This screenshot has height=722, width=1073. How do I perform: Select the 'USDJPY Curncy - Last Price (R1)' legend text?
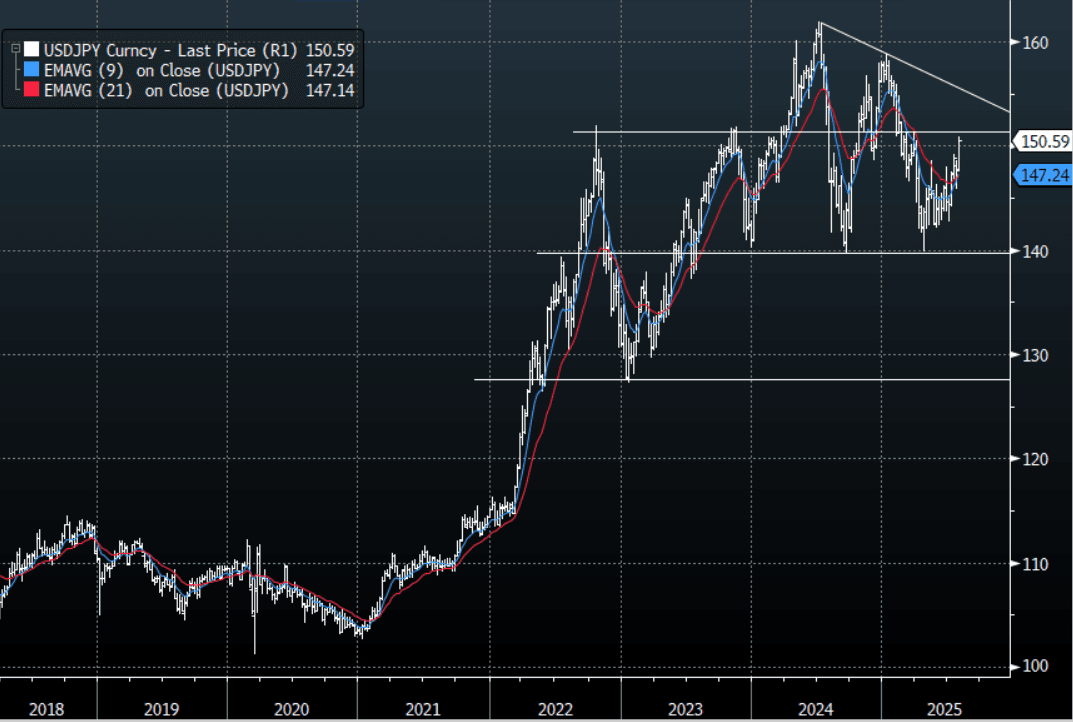pyautogui.click(x=171, y=50)
